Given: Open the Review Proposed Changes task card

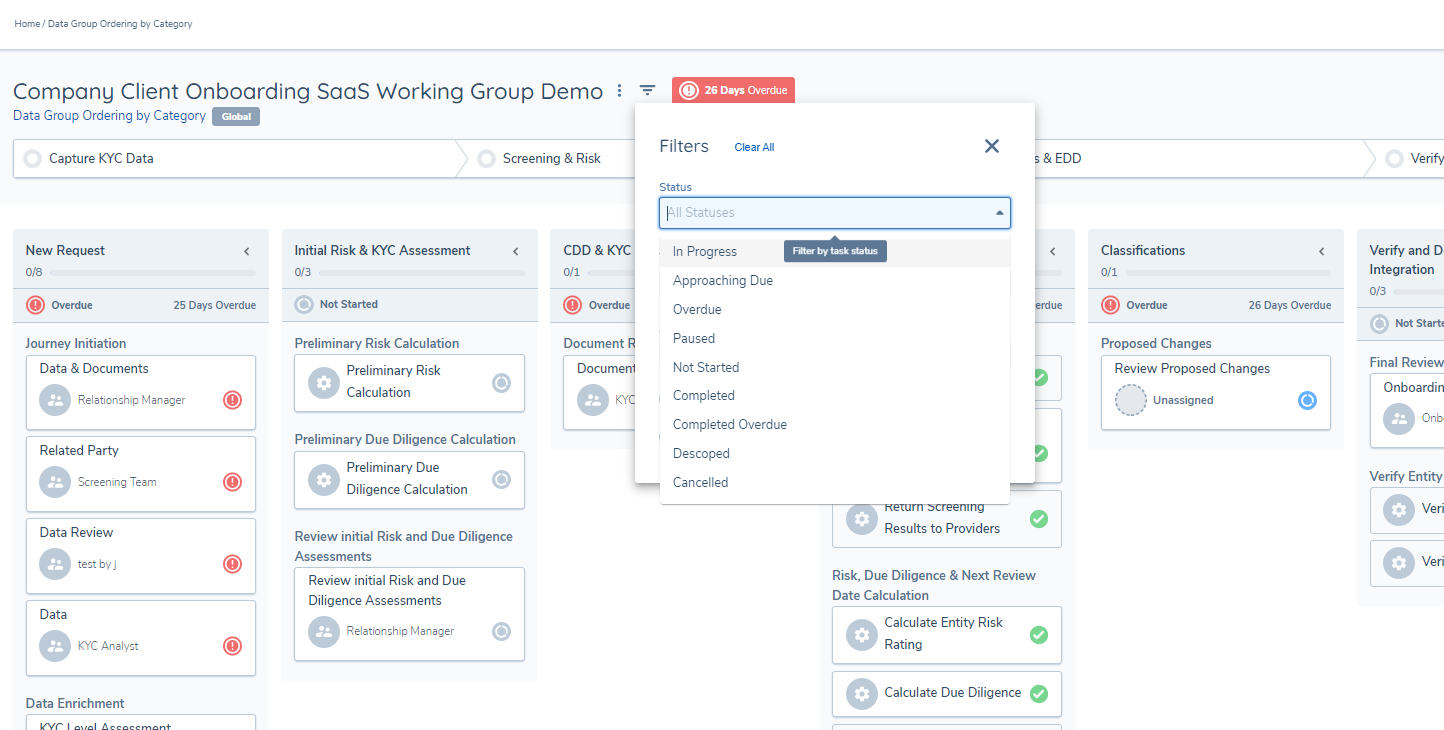Looking at the screenshot, I should point(1216,392).
